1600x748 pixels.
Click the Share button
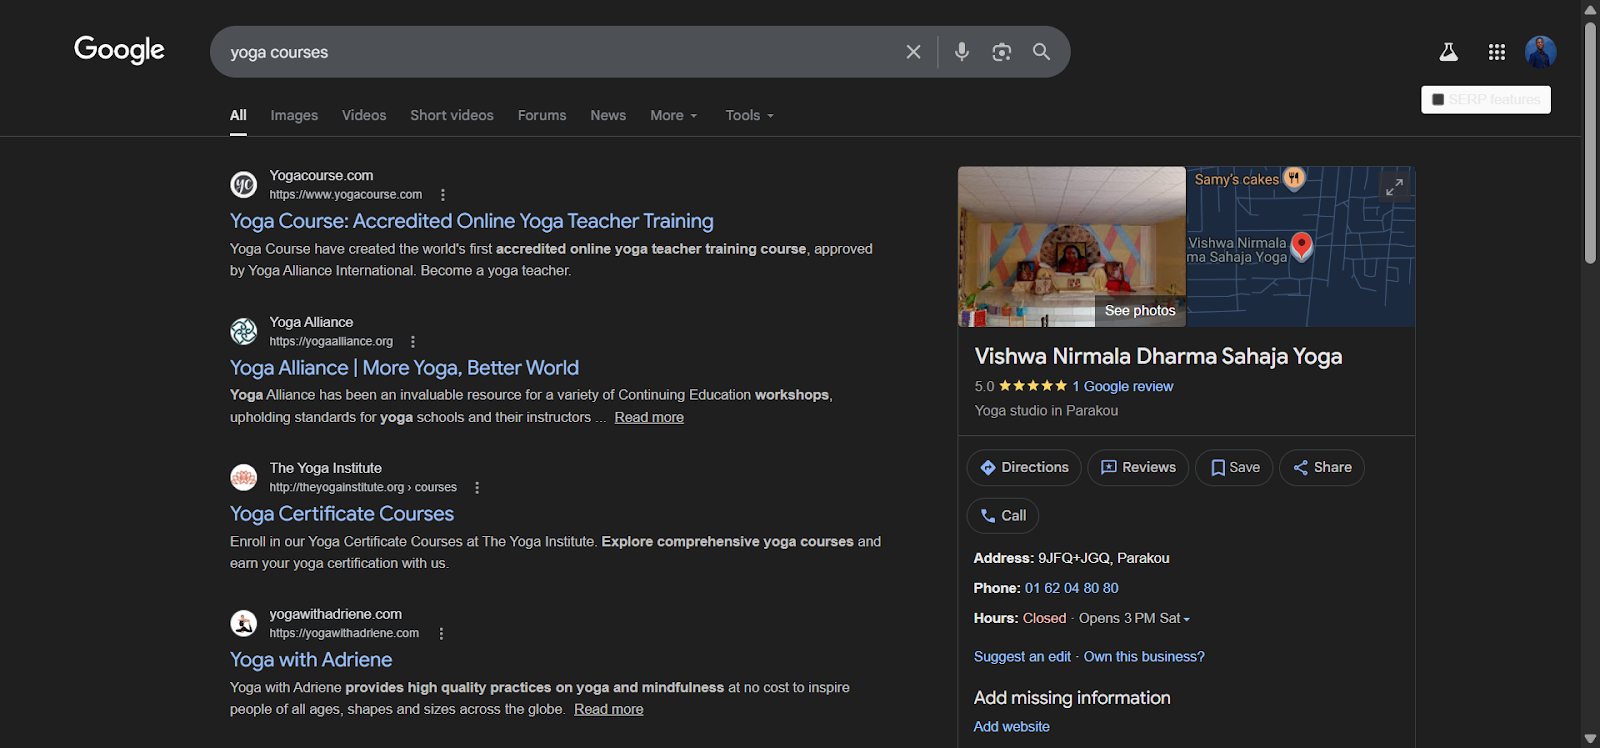click(1322, 467)
